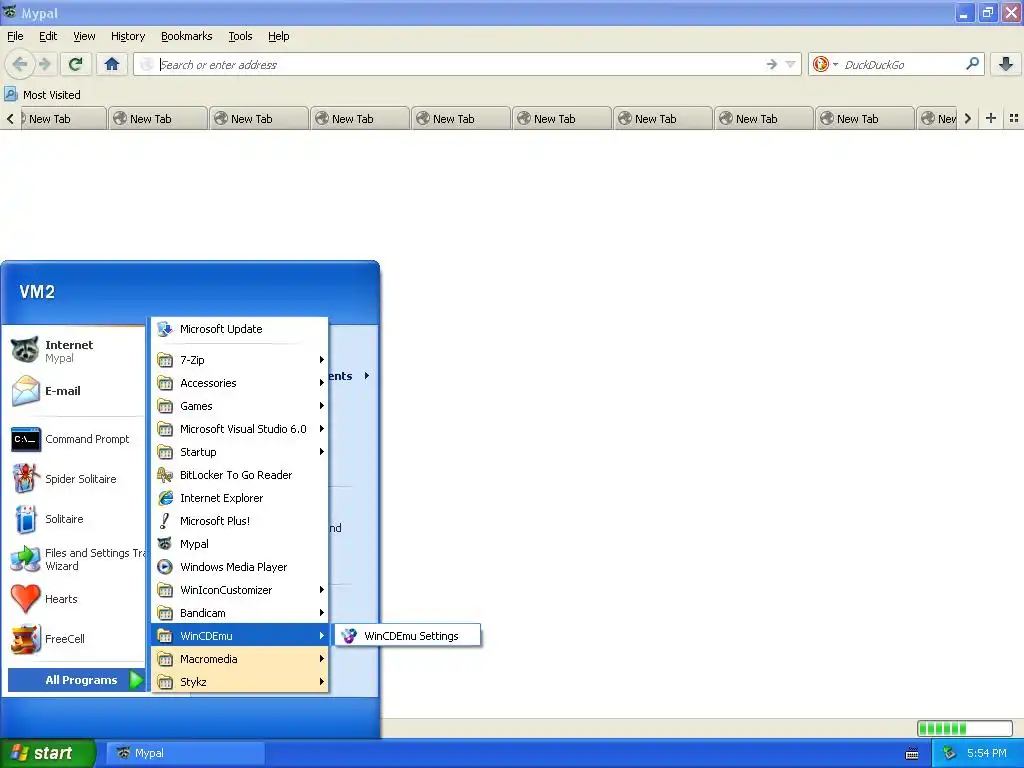The width and height of the screenshot is (1024, 768).
Task: Select the highlighted WinCDEmu folder
Action: (x=240, y=635)
